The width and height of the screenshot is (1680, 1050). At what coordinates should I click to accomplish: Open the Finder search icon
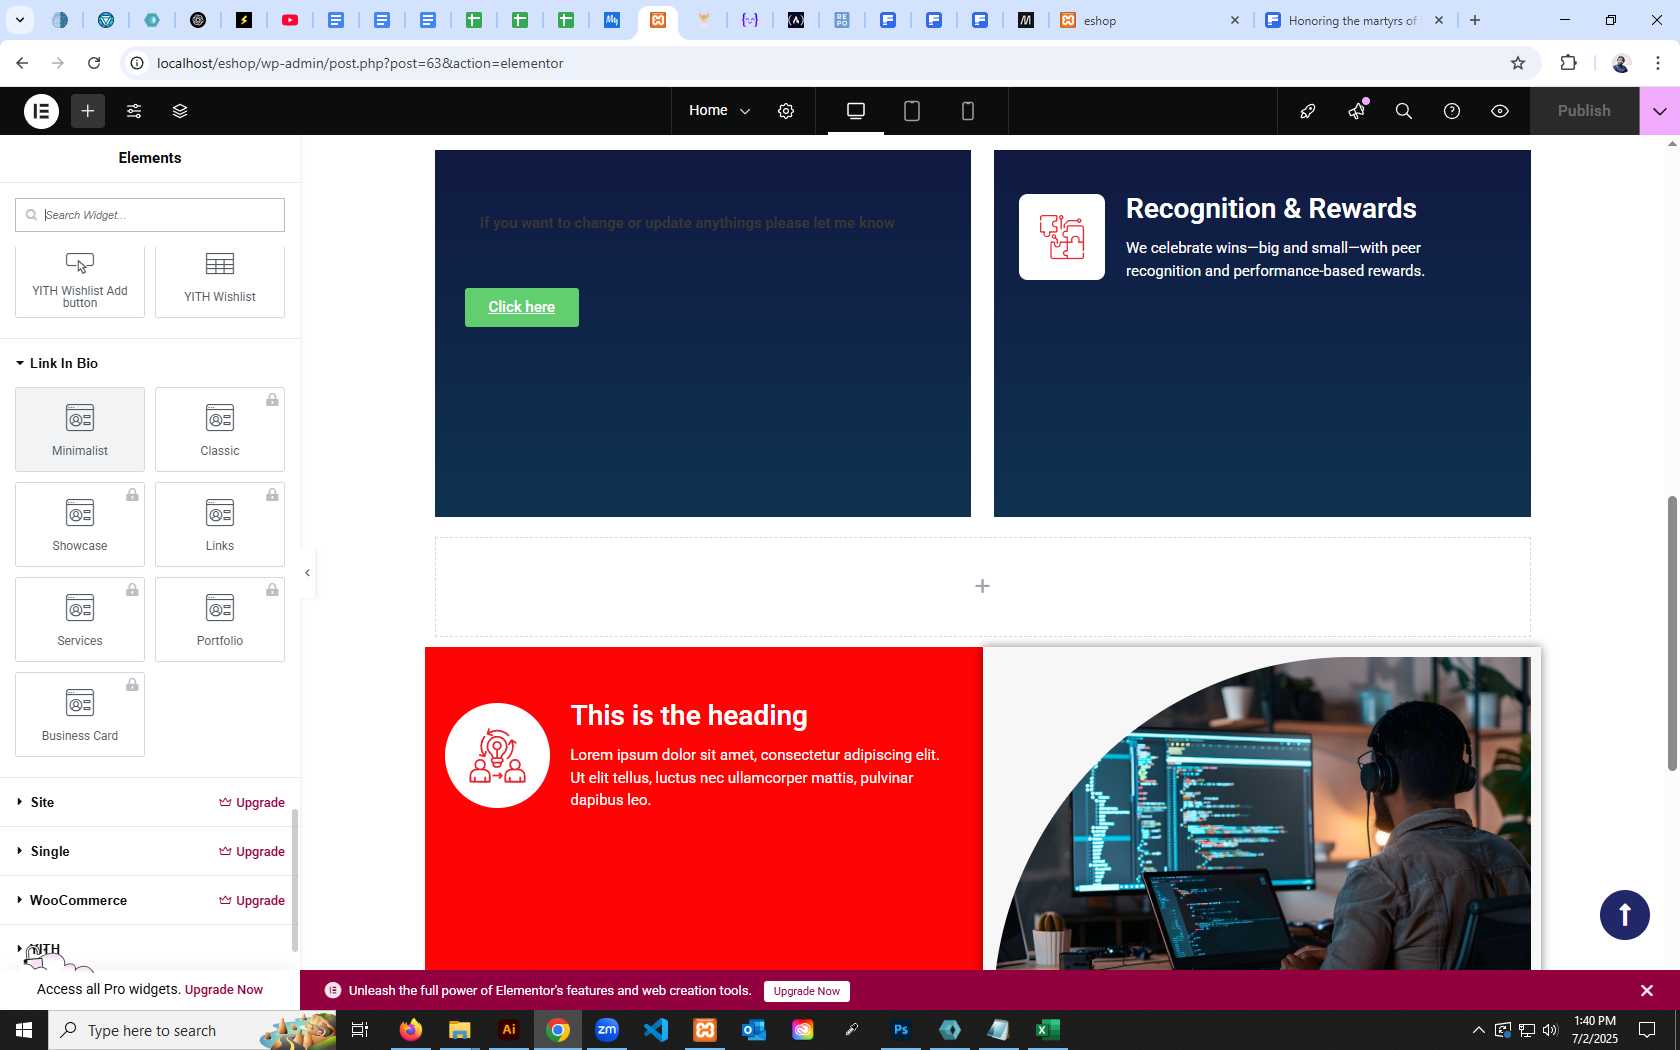pos(1404,111)
